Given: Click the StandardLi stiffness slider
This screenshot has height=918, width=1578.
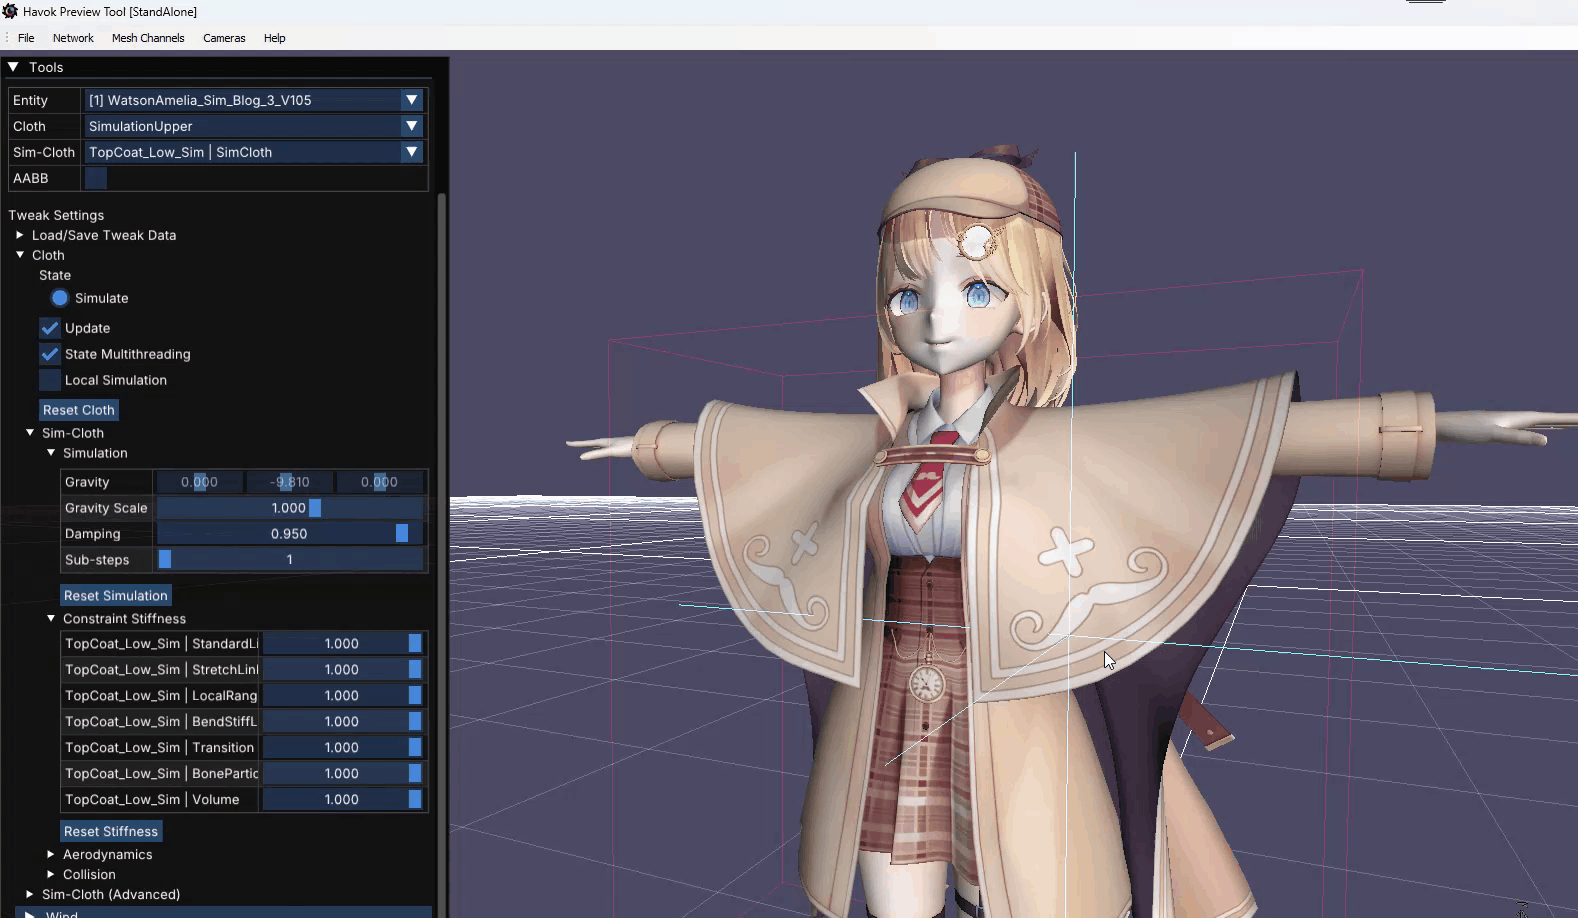Looking at the screenshot, I should click(342, 644).
